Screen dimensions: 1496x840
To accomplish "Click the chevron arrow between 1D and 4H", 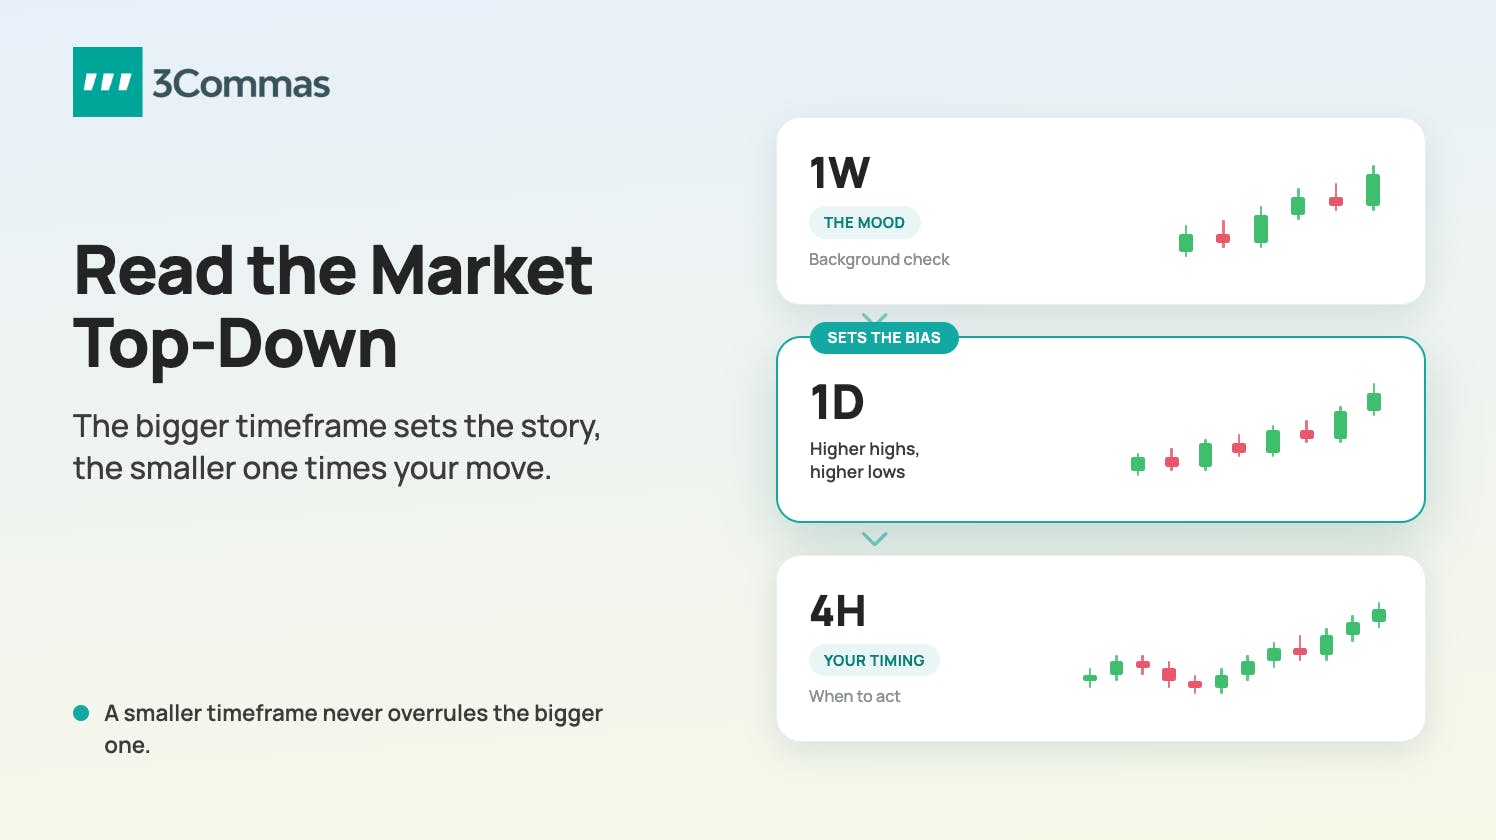I will (x=875, y=539).
